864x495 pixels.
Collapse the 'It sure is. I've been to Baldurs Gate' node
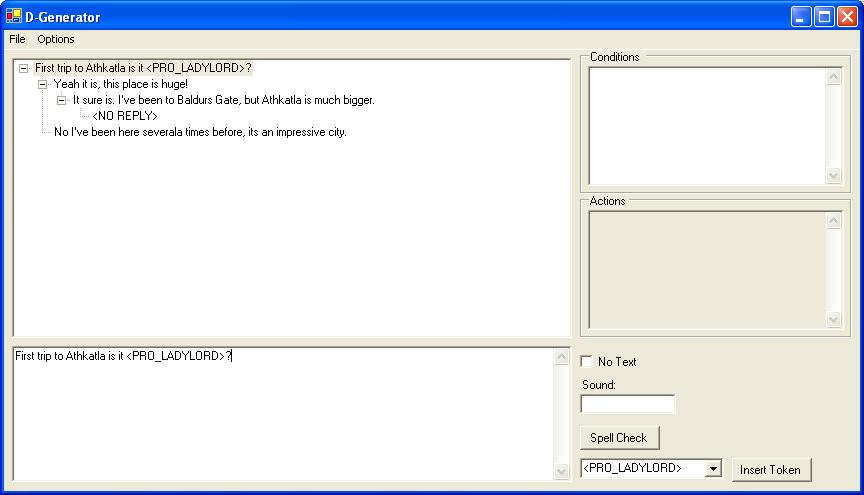[62, 100]
